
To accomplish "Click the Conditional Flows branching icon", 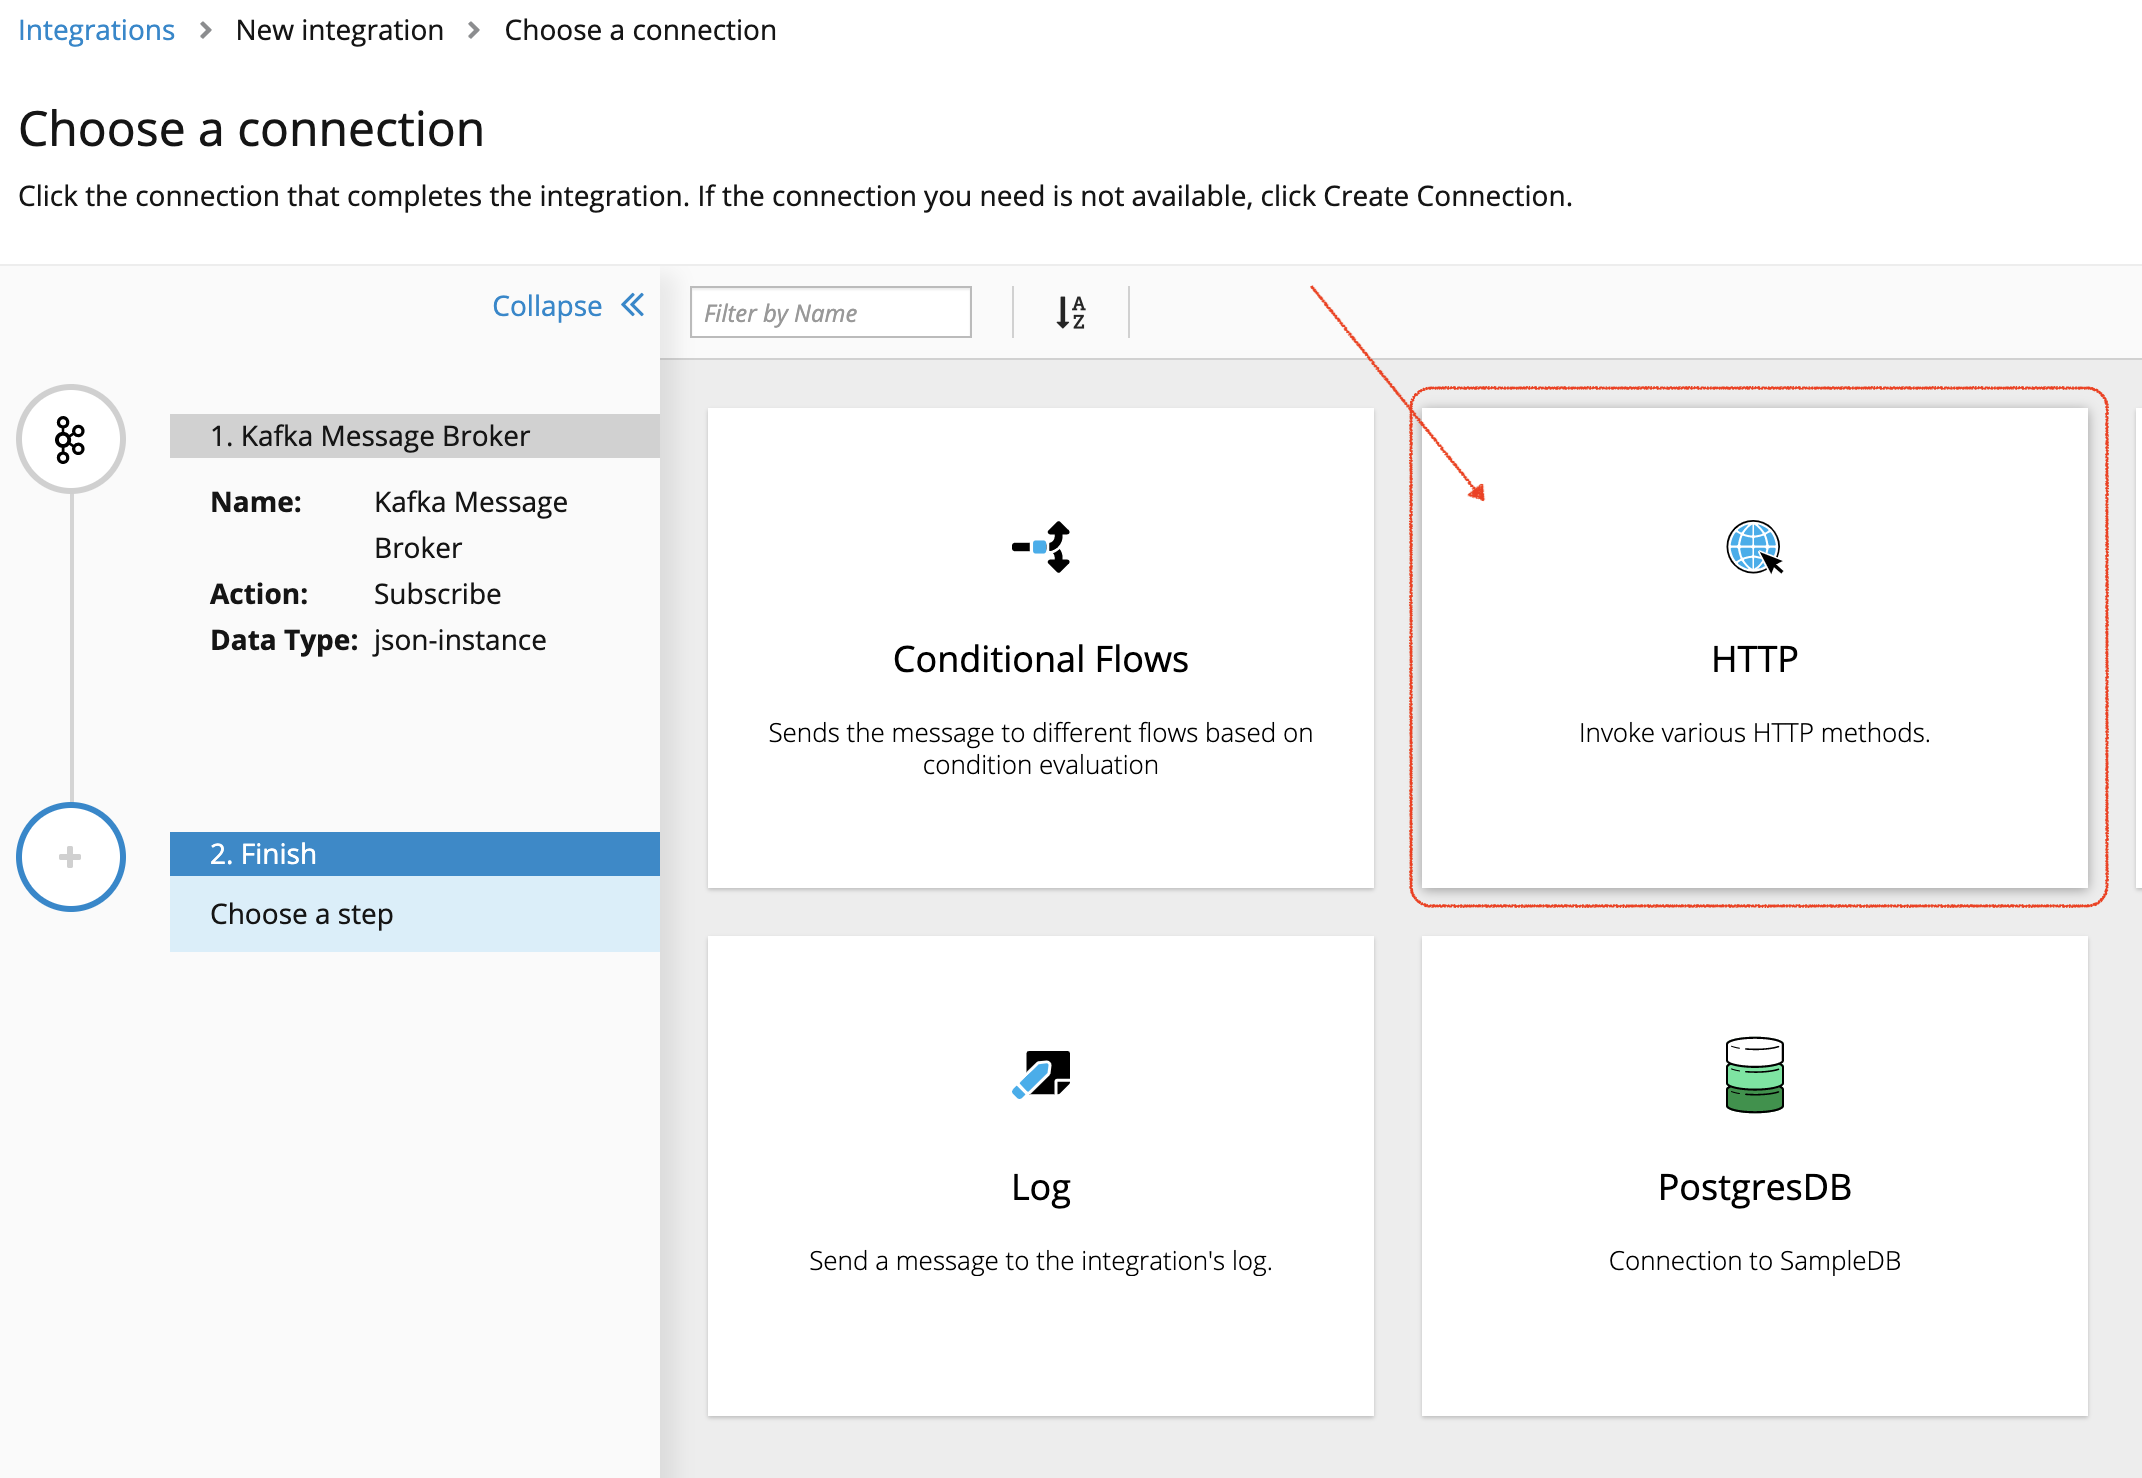I will pos(1041,547).
